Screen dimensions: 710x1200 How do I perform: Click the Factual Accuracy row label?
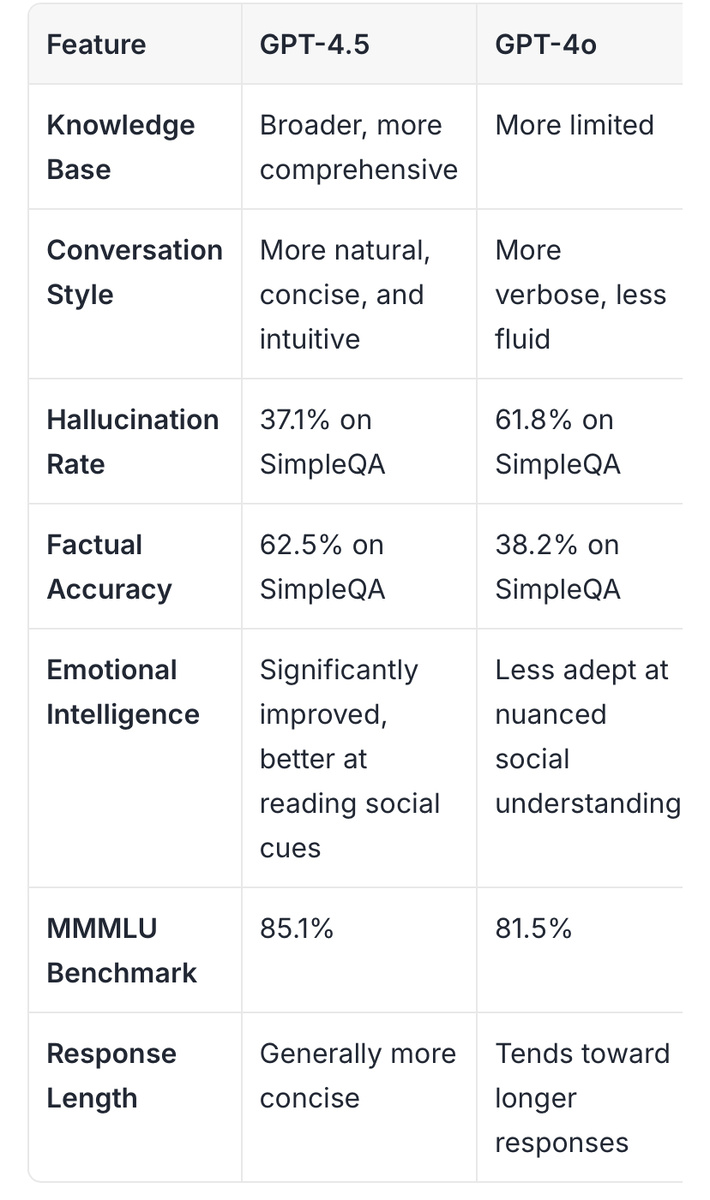coord(109,567)
